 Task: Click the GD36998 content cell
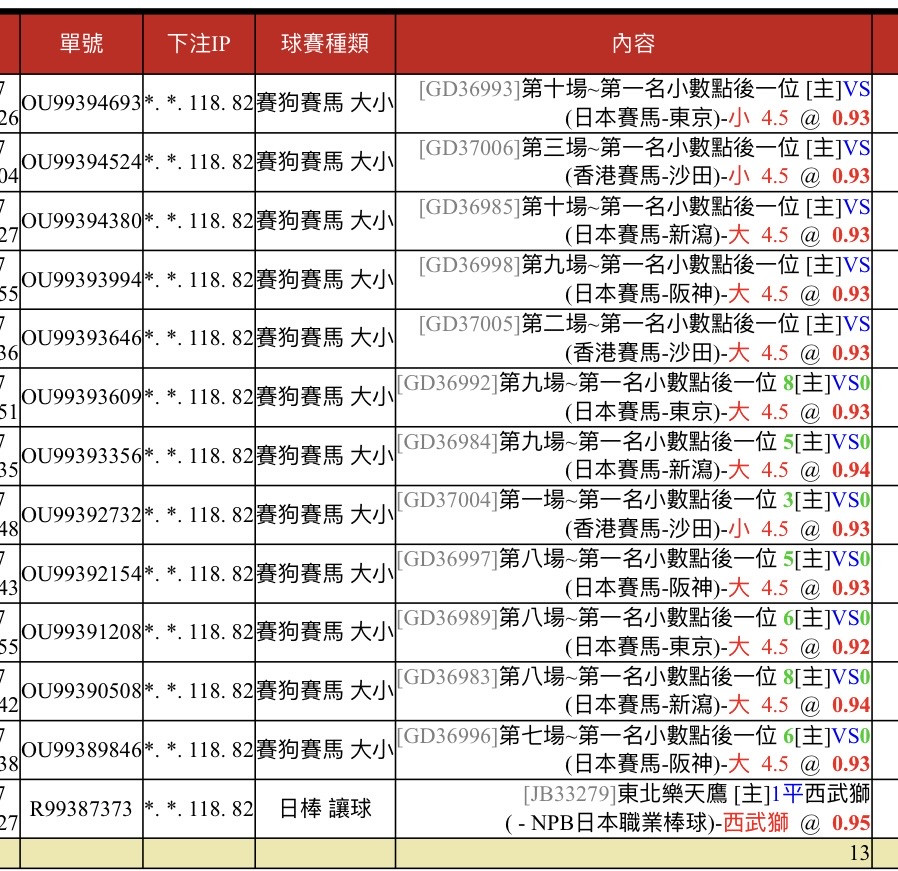click(x=633, y=280)
